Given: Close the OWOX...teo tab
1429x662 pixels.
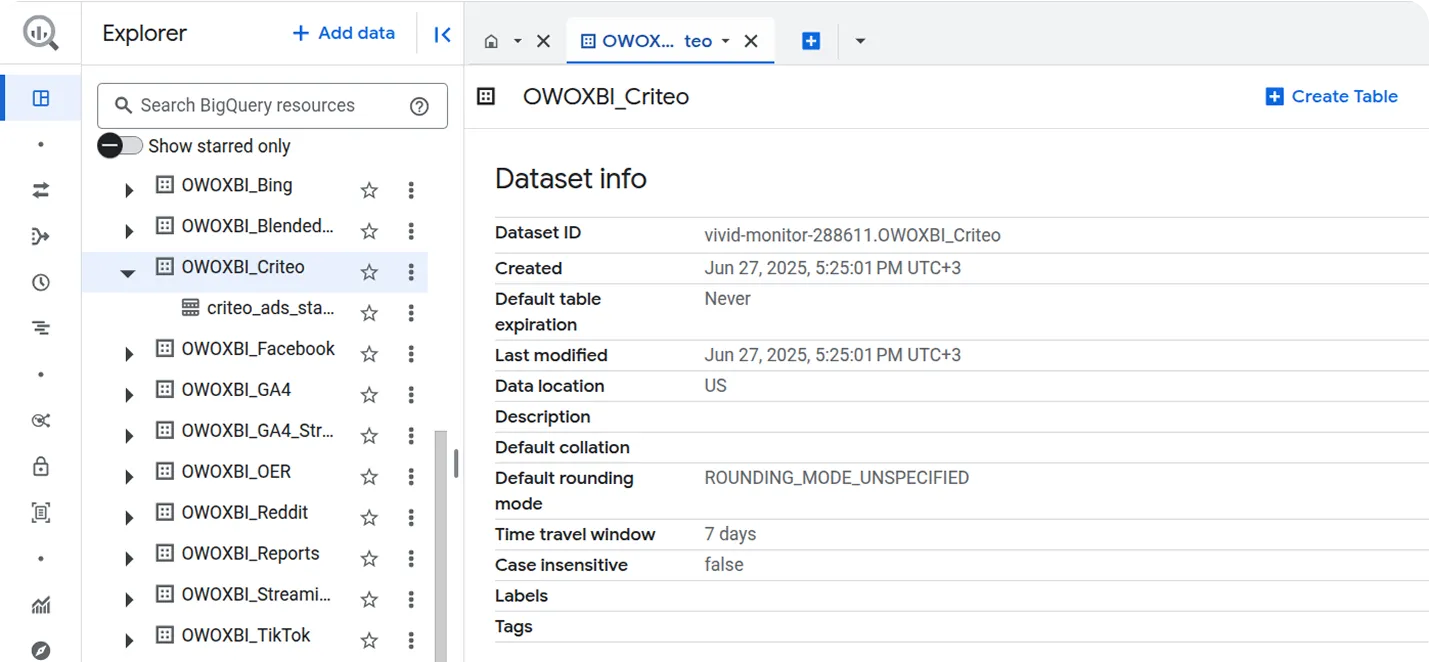Looking at the screenshot, I should tap(751, 41).
